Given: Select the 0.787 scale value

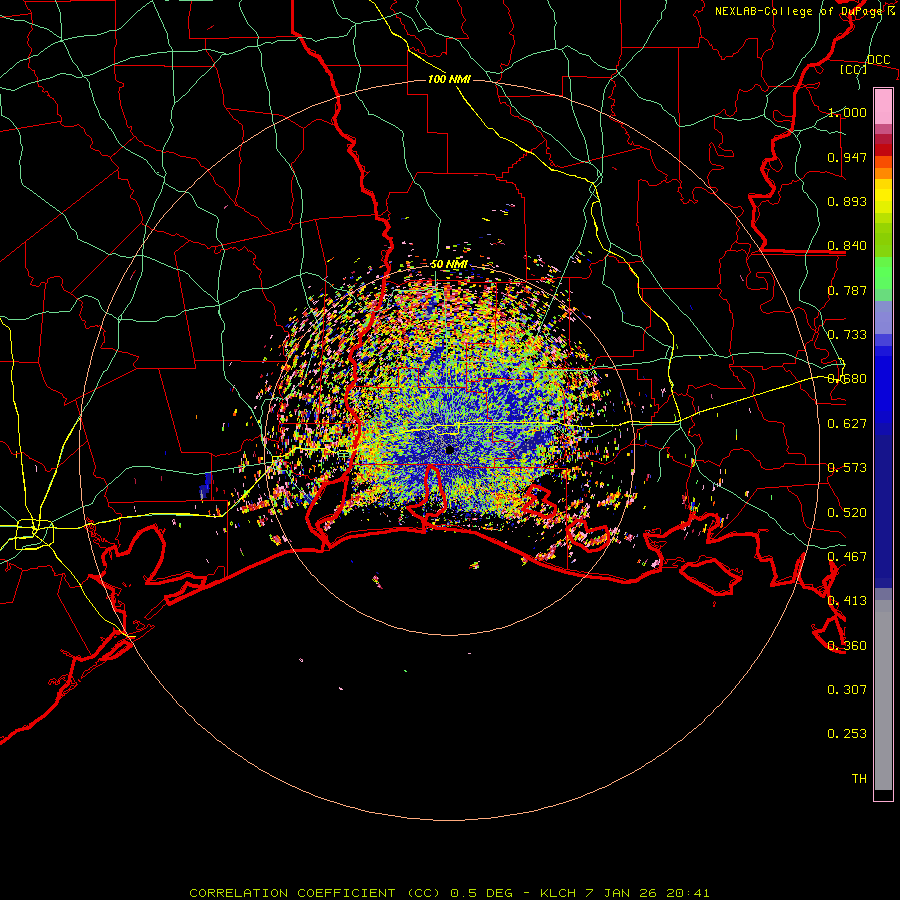Looking at the screenshot, I should (x=847, y=290).
